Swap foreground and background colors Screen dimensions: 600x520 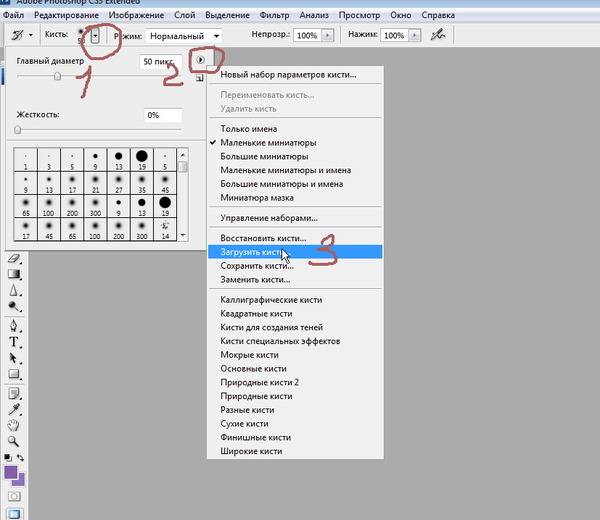(x=20, y=457)
